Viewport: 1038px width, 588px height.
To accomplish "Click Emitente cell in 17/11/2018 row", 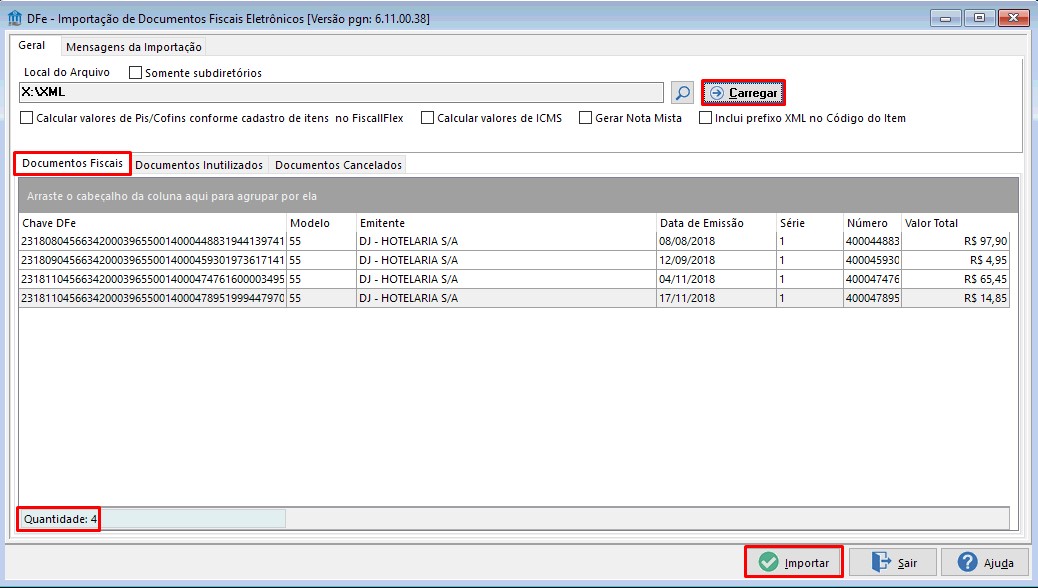I will pos(506,298).
